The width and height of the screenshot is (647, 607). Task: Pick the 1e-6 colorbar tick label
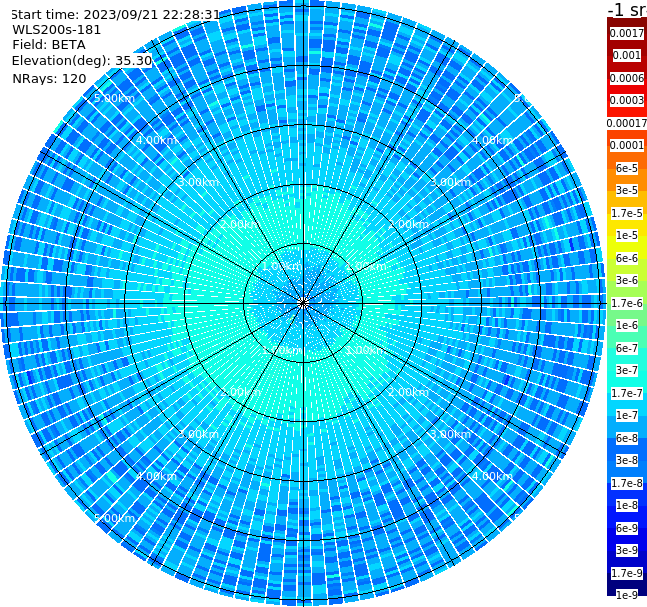[x=627, y=325]
